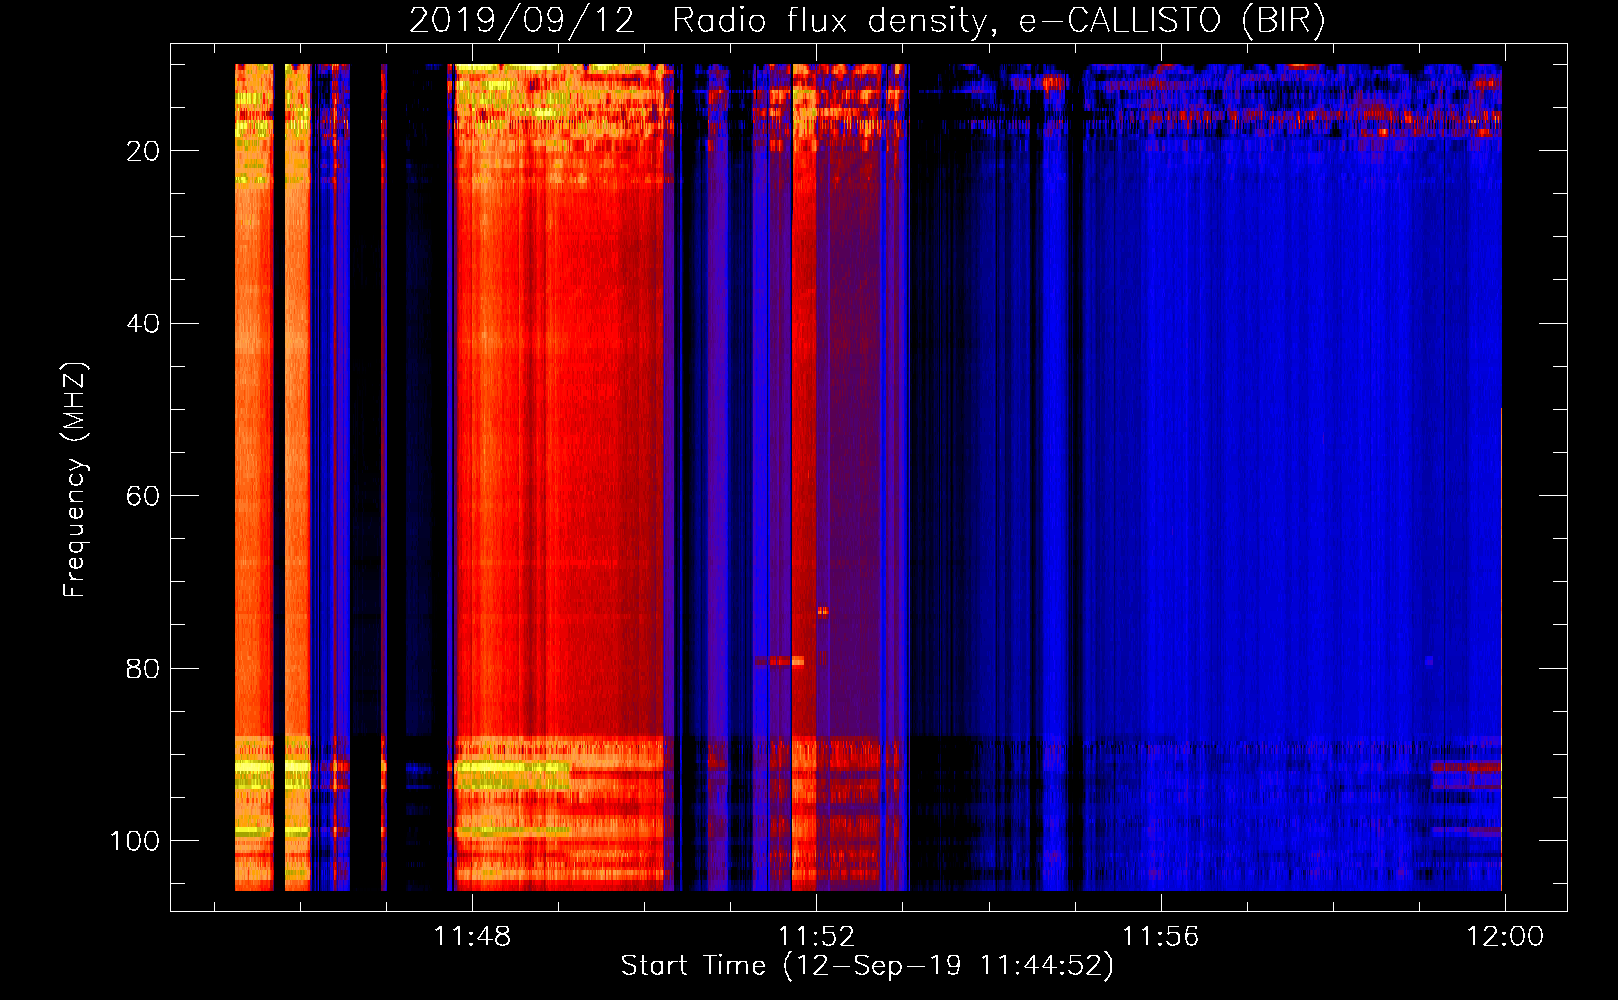Click the "60" frequency tick label
The width and height of the screenshot is (1618, 1000).
[143, 496]
